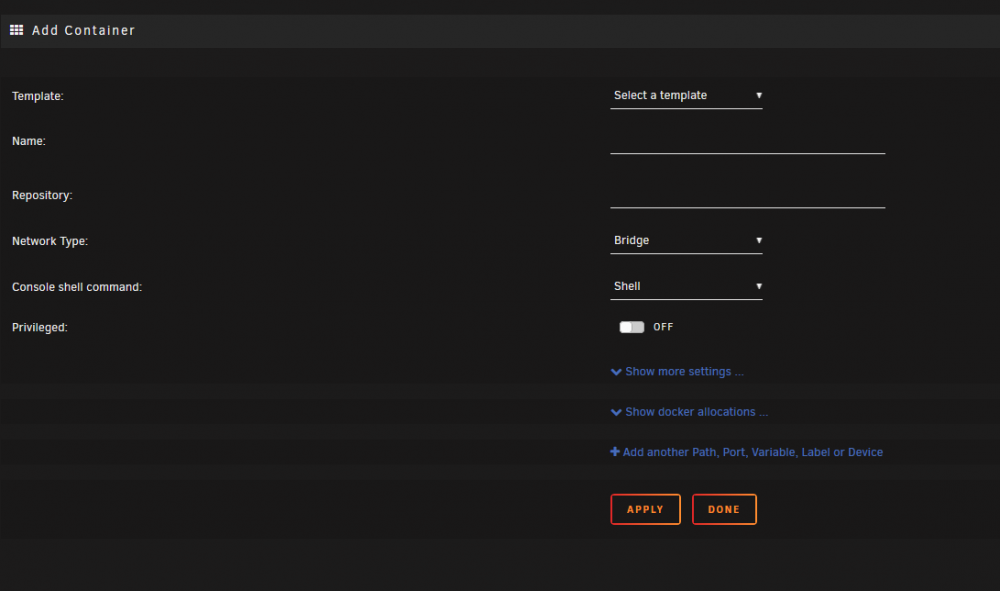Click the DONE button

724,509
